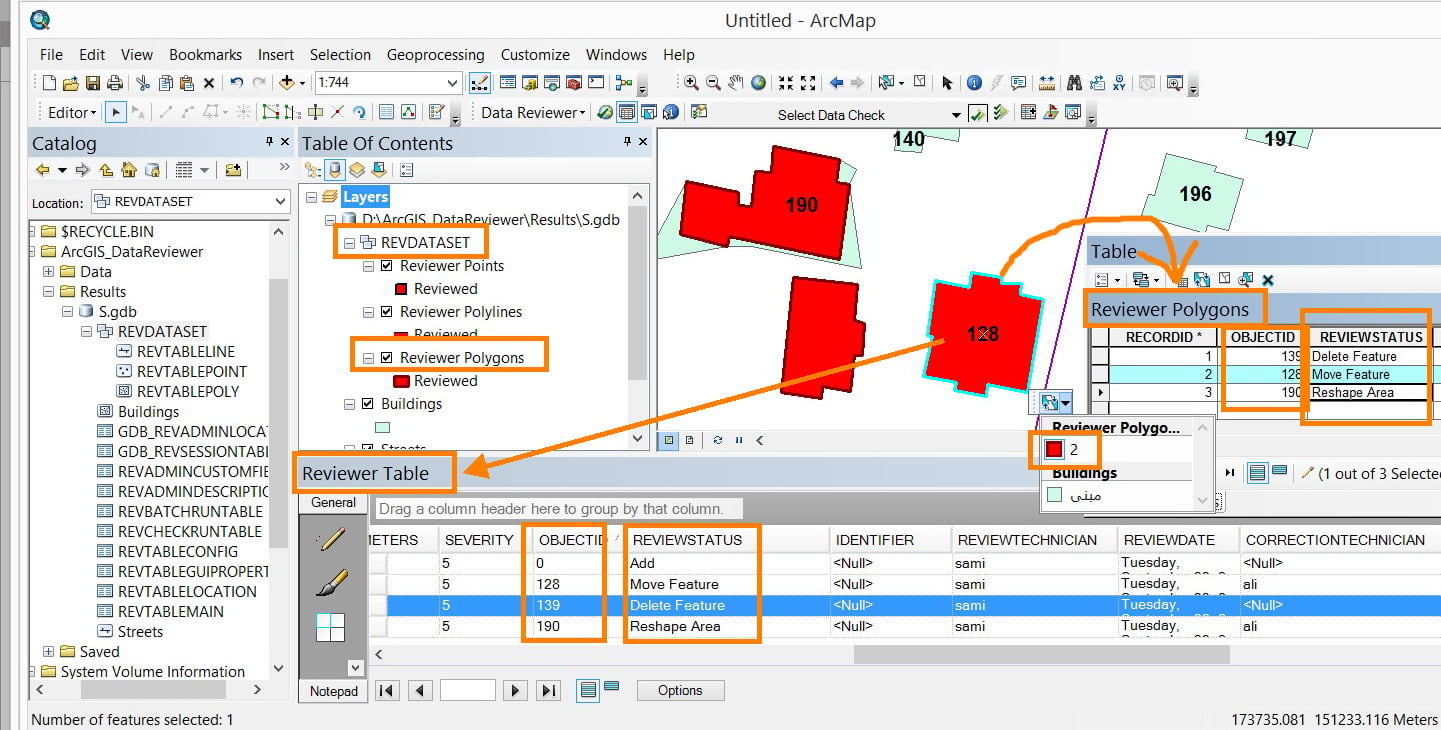Open Go To XY tool
Screen dimensions: 1441x730
pos(1119,83)
